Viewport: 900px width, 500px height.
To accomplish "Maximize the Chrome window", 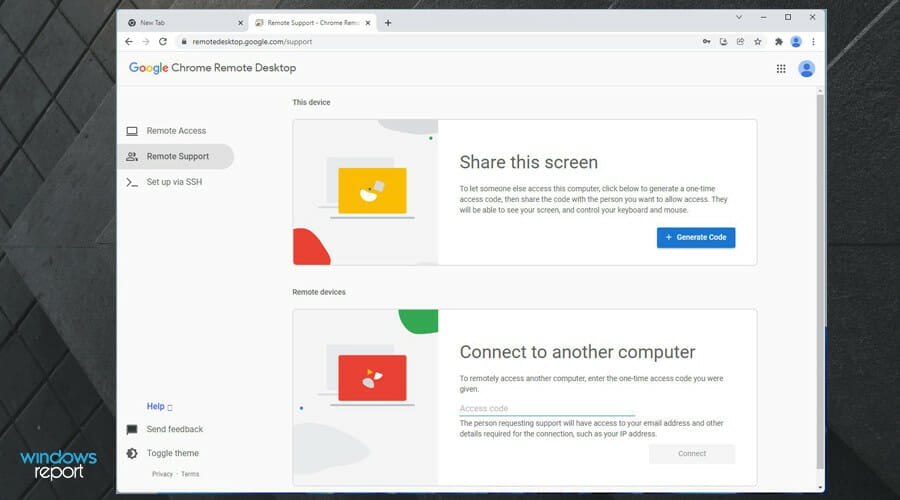I will [788, 17].
